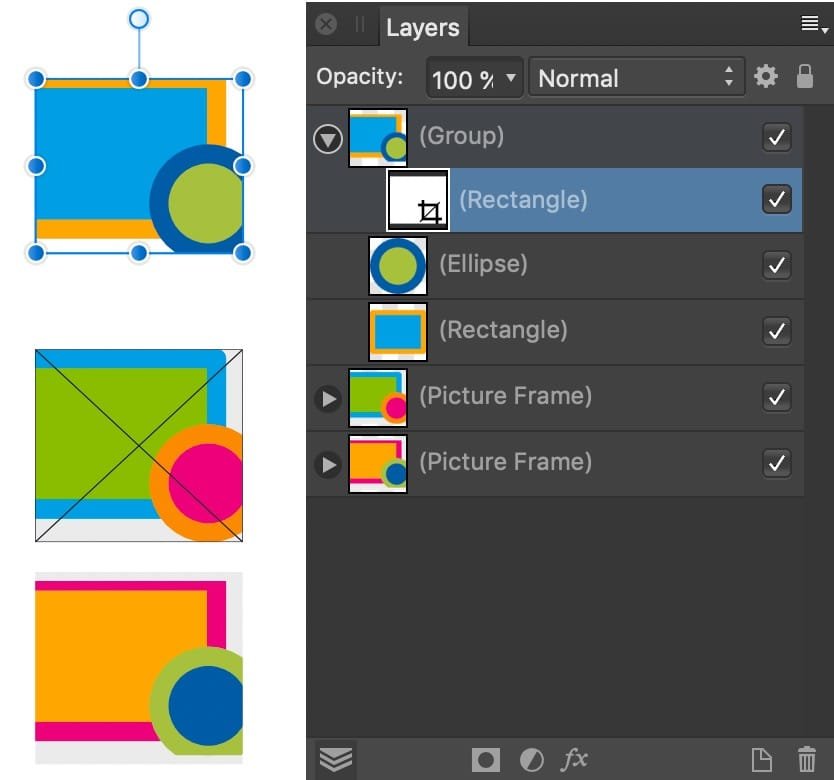This screenshot has height=780, width=834.
Task: Disable visibility of the bottom Picture Frame layer
Action: pyautogui.click(x=777, y=462)
